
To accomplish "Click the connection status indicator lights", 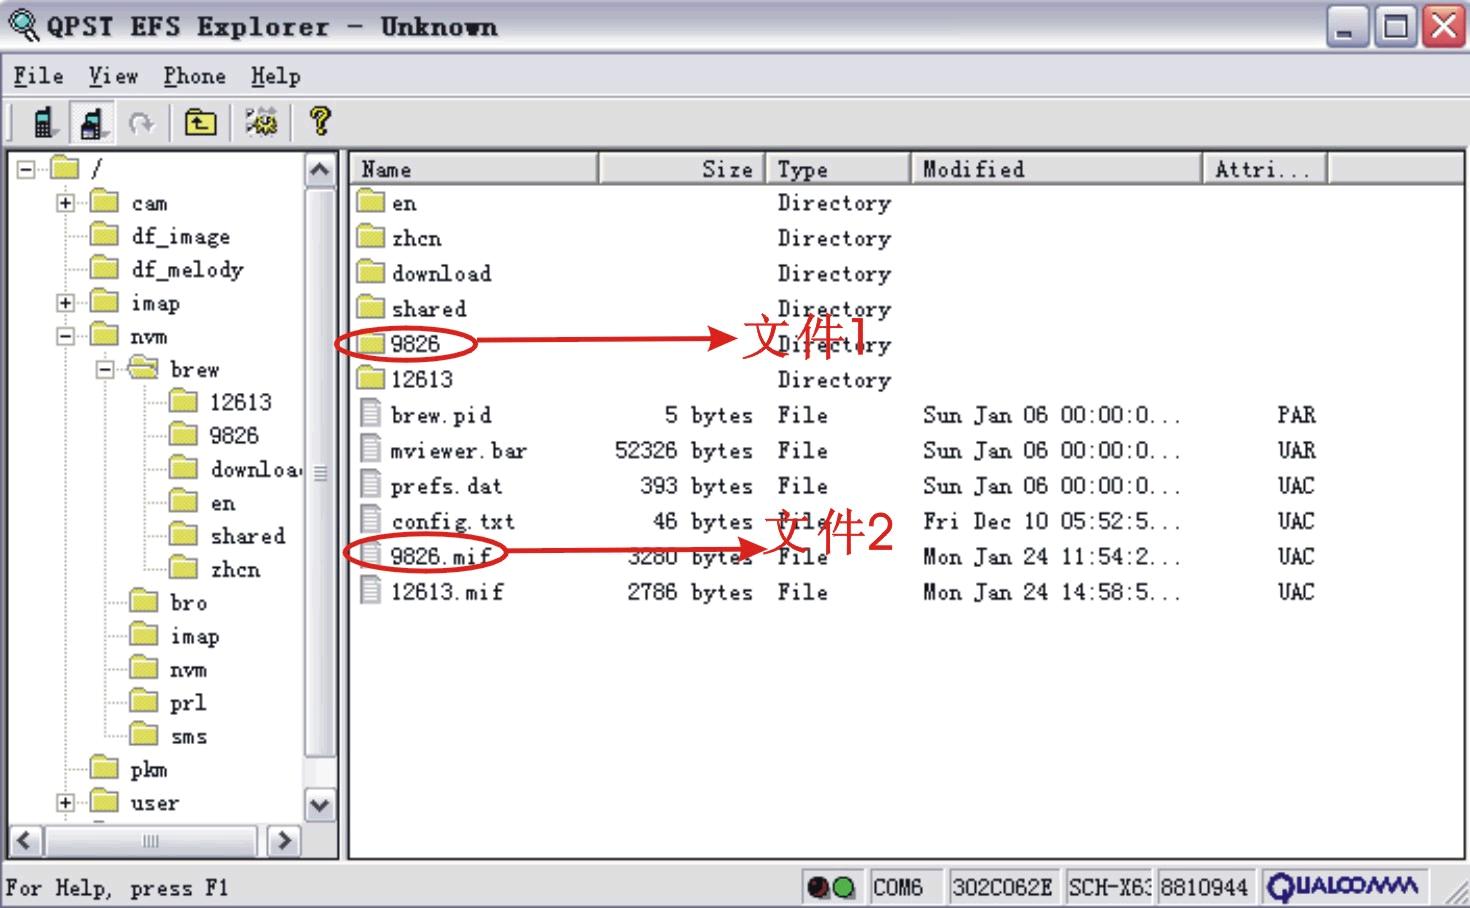I will 831,887.
